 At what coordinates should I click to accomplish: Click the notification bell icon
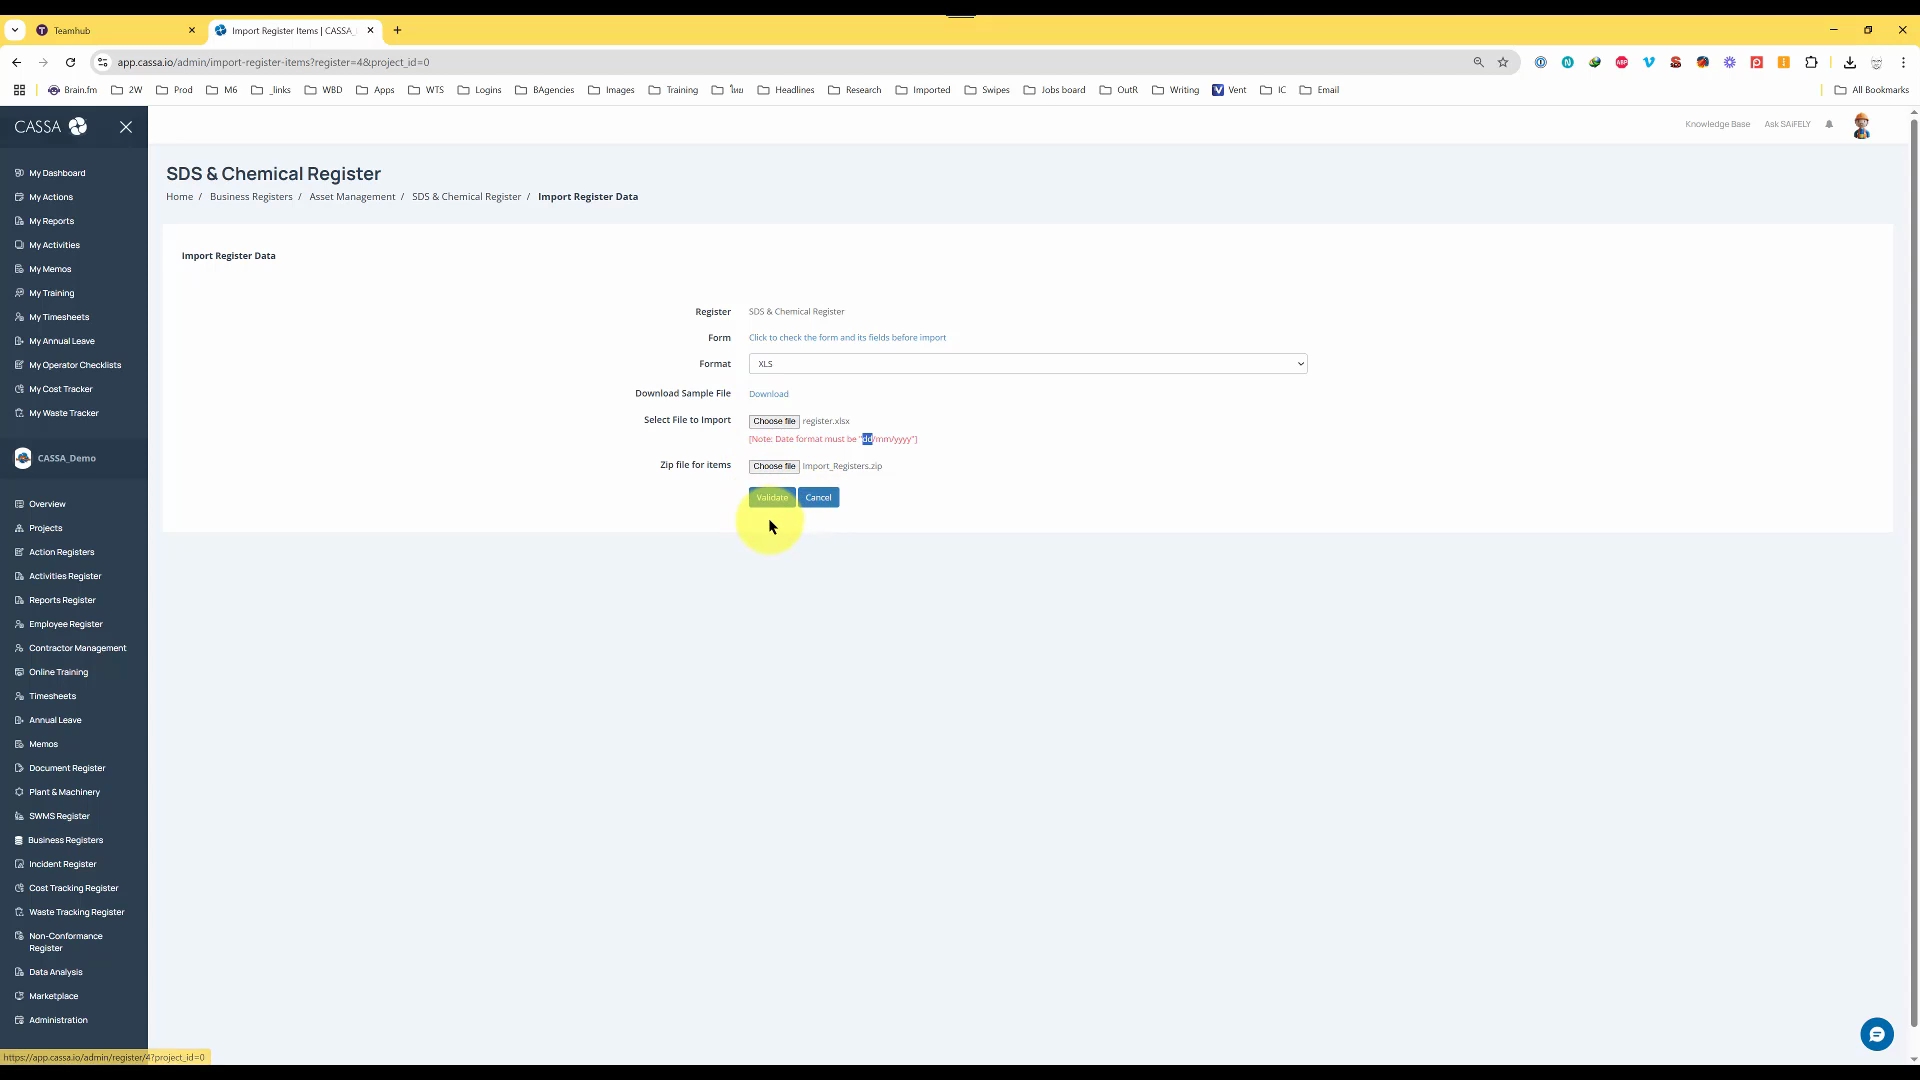click(x=1829, y=124)
